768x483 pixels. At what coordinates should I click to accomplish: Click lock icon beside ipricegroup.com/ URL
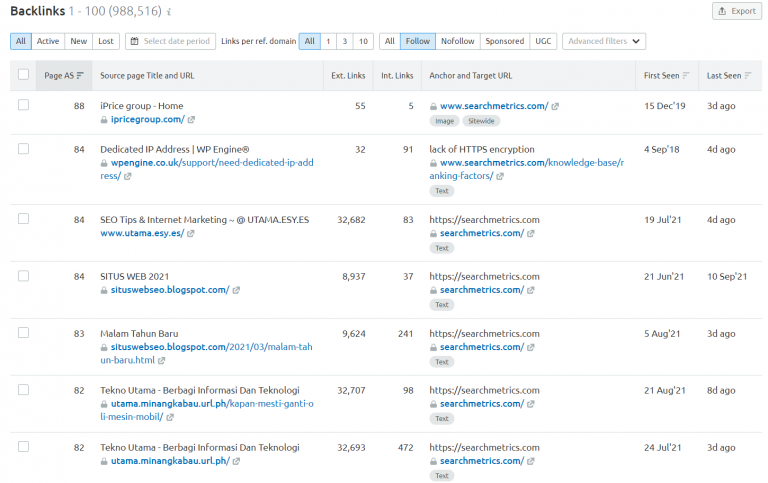(x=104, y=120)
